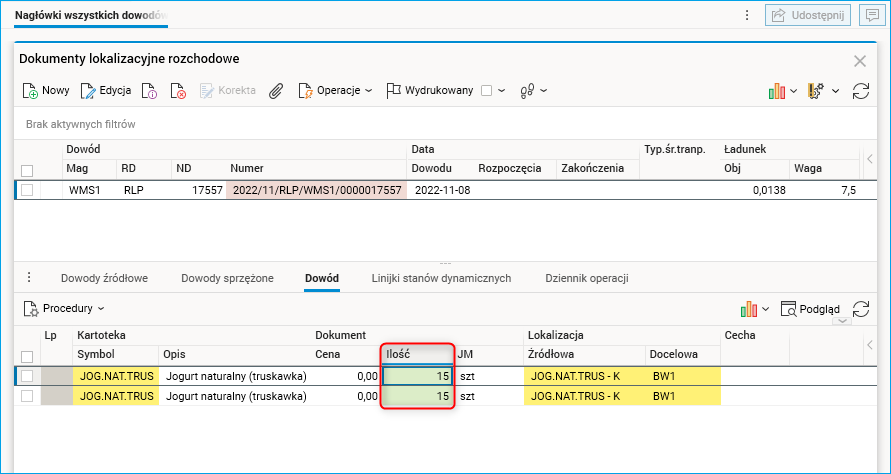Click the Numer column header
The height and width of the screenshot is (474, 891).
(x=247, y=168)
